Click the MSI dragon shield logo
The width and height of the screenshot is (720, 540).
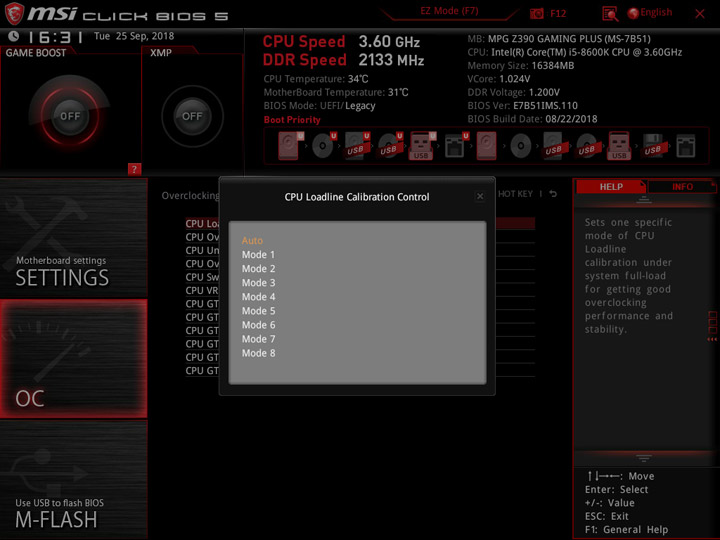tap(14, 13)
